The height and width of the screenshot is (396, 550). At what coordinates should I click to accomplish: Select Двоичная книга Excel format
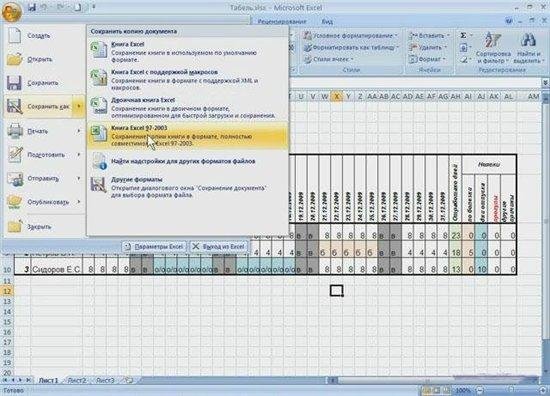pos(188,107)
